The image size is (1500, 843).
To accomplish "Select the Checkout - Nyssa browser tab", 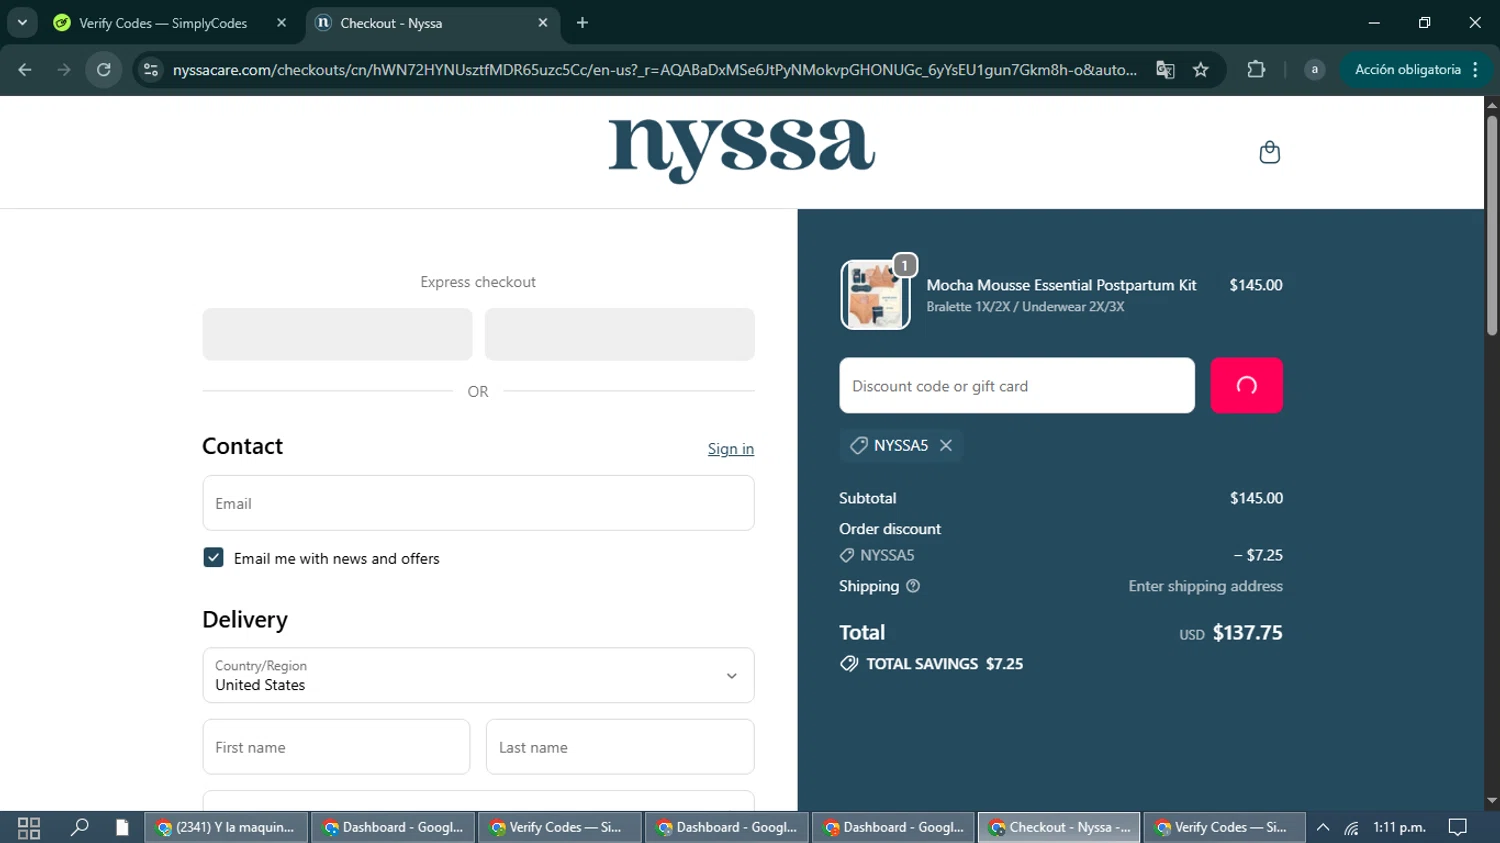I will tap(430, 23).
